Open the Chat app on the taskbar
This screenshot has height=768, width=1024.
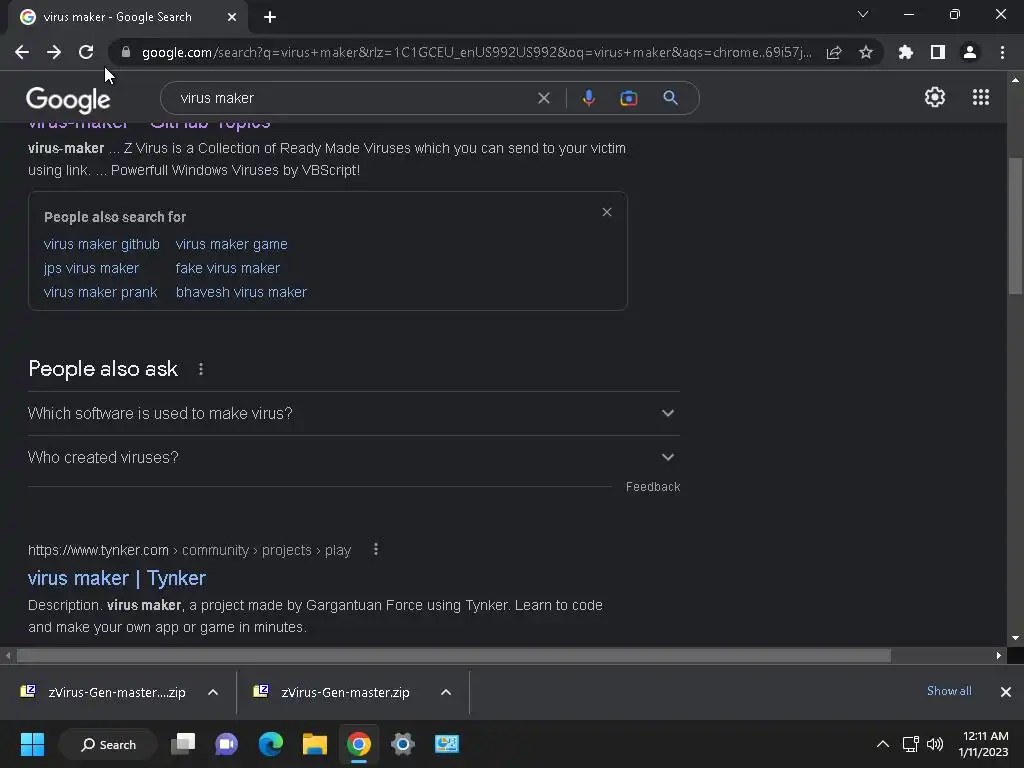click(227, 744)
